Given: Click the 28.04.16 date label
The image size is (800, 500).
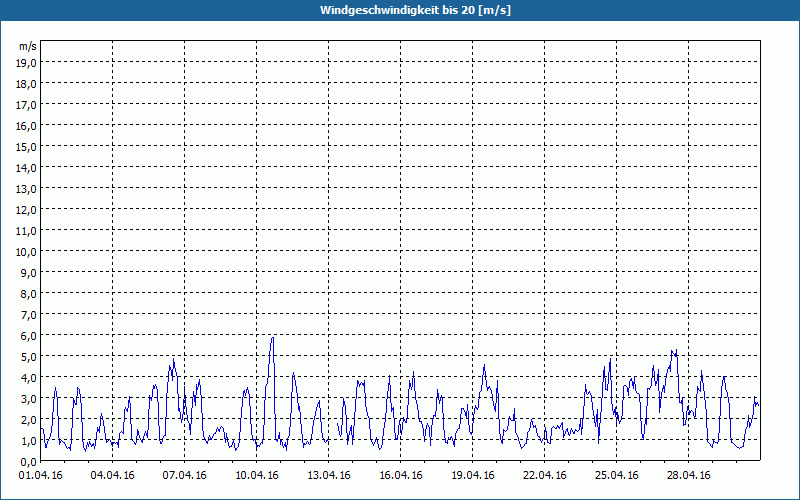Looking at the screenshot, I should 688,476.
